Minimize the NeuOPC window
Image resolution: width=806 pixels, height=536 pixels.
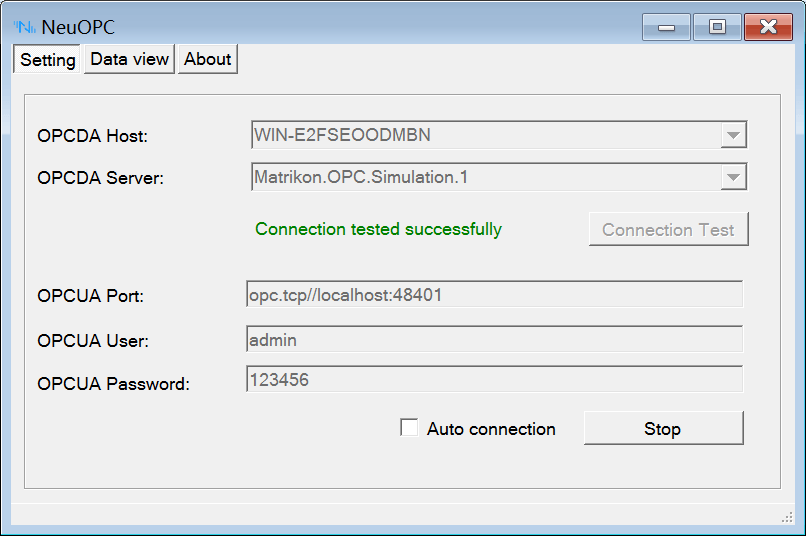click(666, 27)
